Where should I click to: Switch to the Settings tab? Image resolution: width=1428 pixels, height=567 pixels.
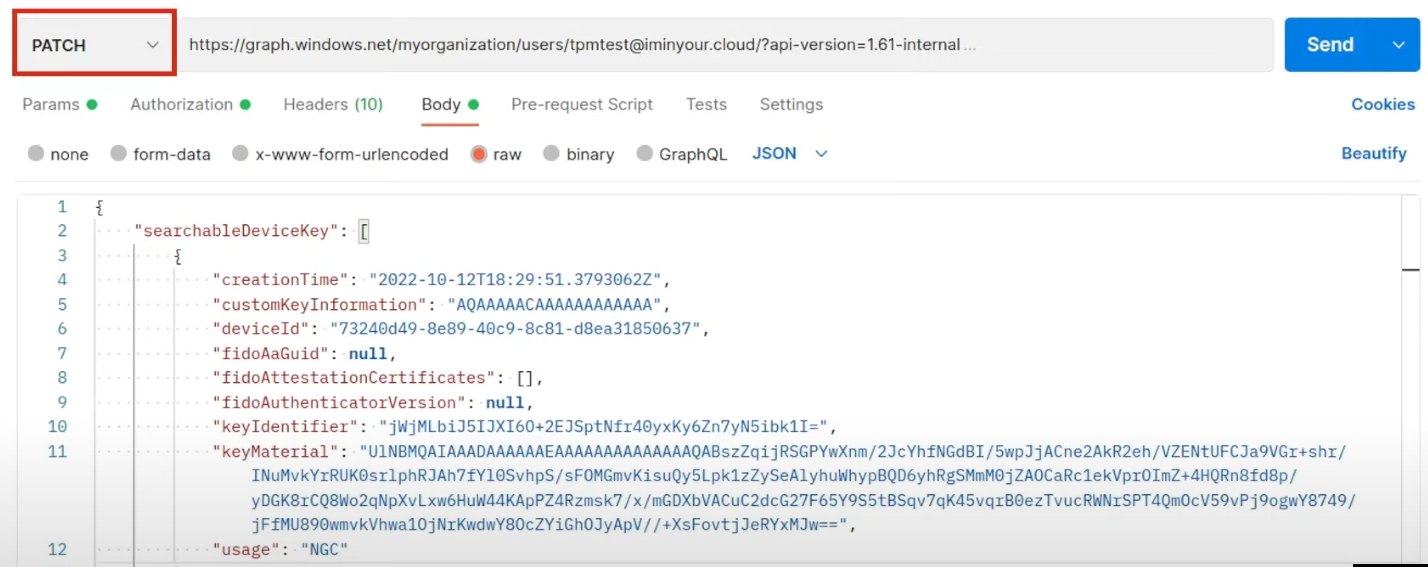click(791, 104)
